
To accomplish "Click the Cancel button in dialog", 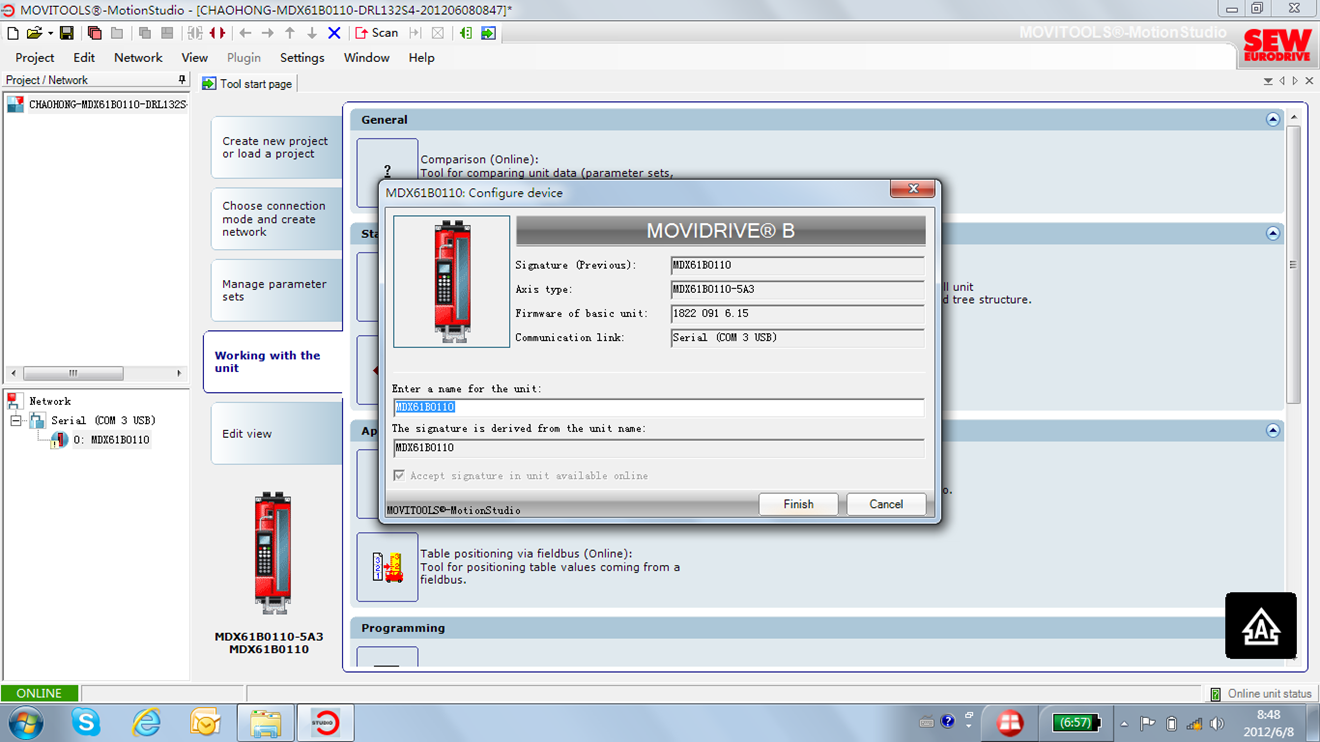I will (885, 504).
